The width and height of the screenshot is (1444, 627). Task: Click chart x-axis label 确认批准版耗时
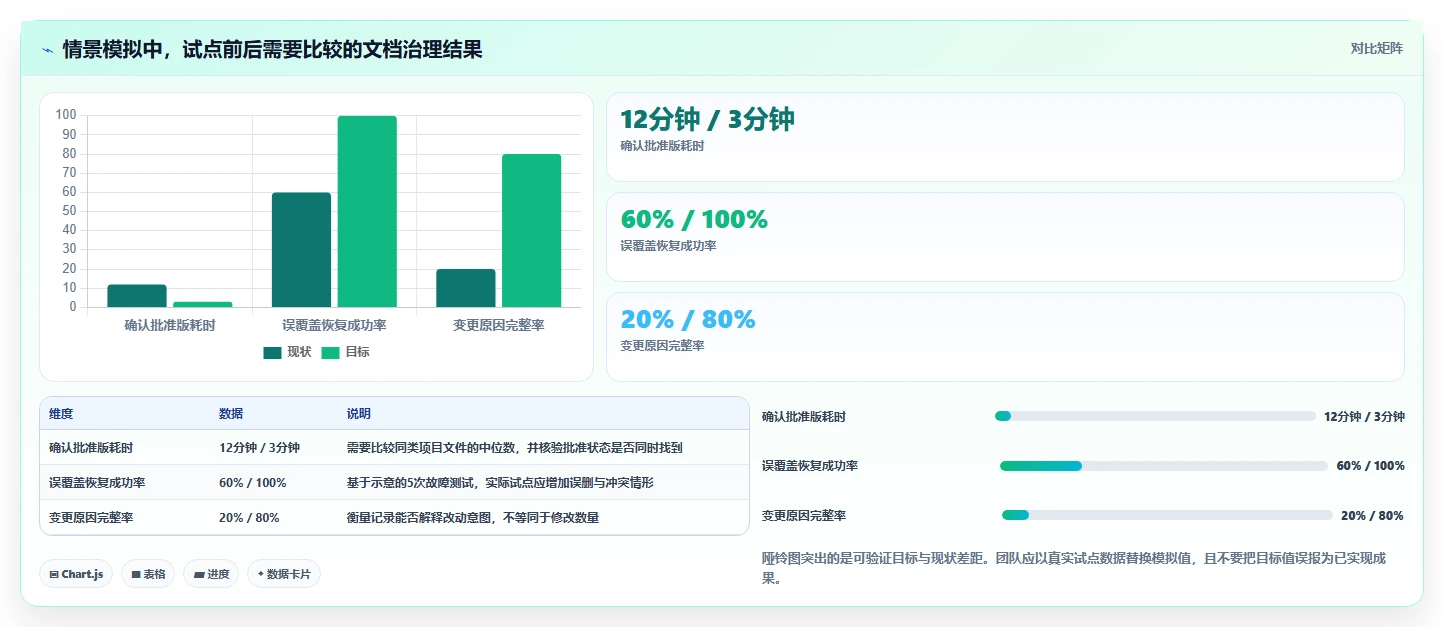[x=170, y=326]
